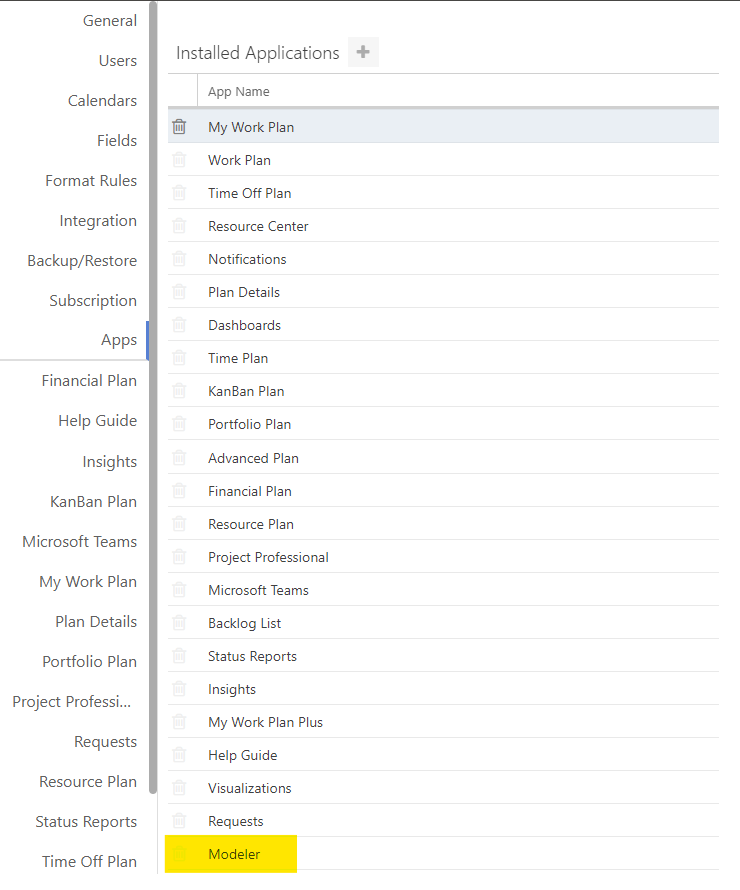This screenshot has width=740, height=890.
Task: Select Insights in the sidebar
Action: click(110, 461)
